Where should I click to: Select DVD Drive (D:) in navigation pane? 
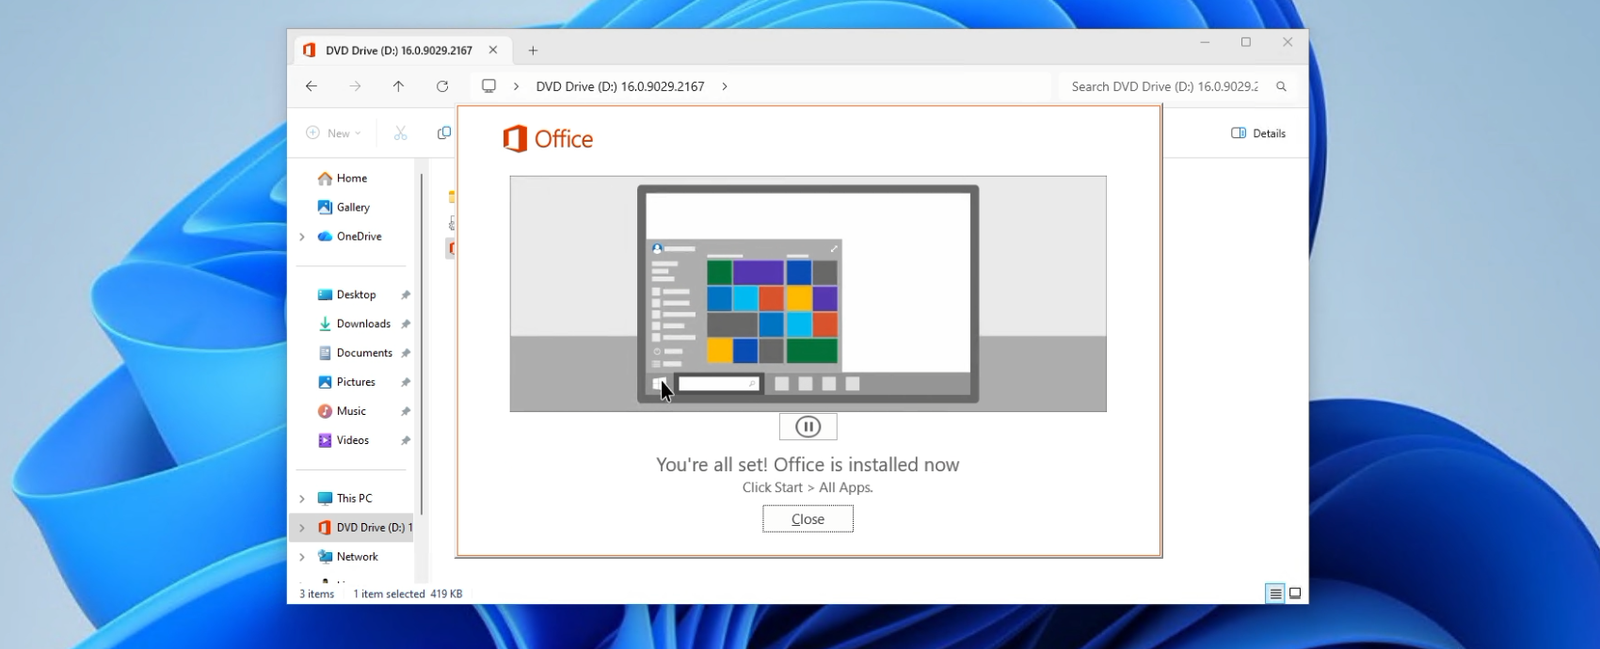click(364, 527)
